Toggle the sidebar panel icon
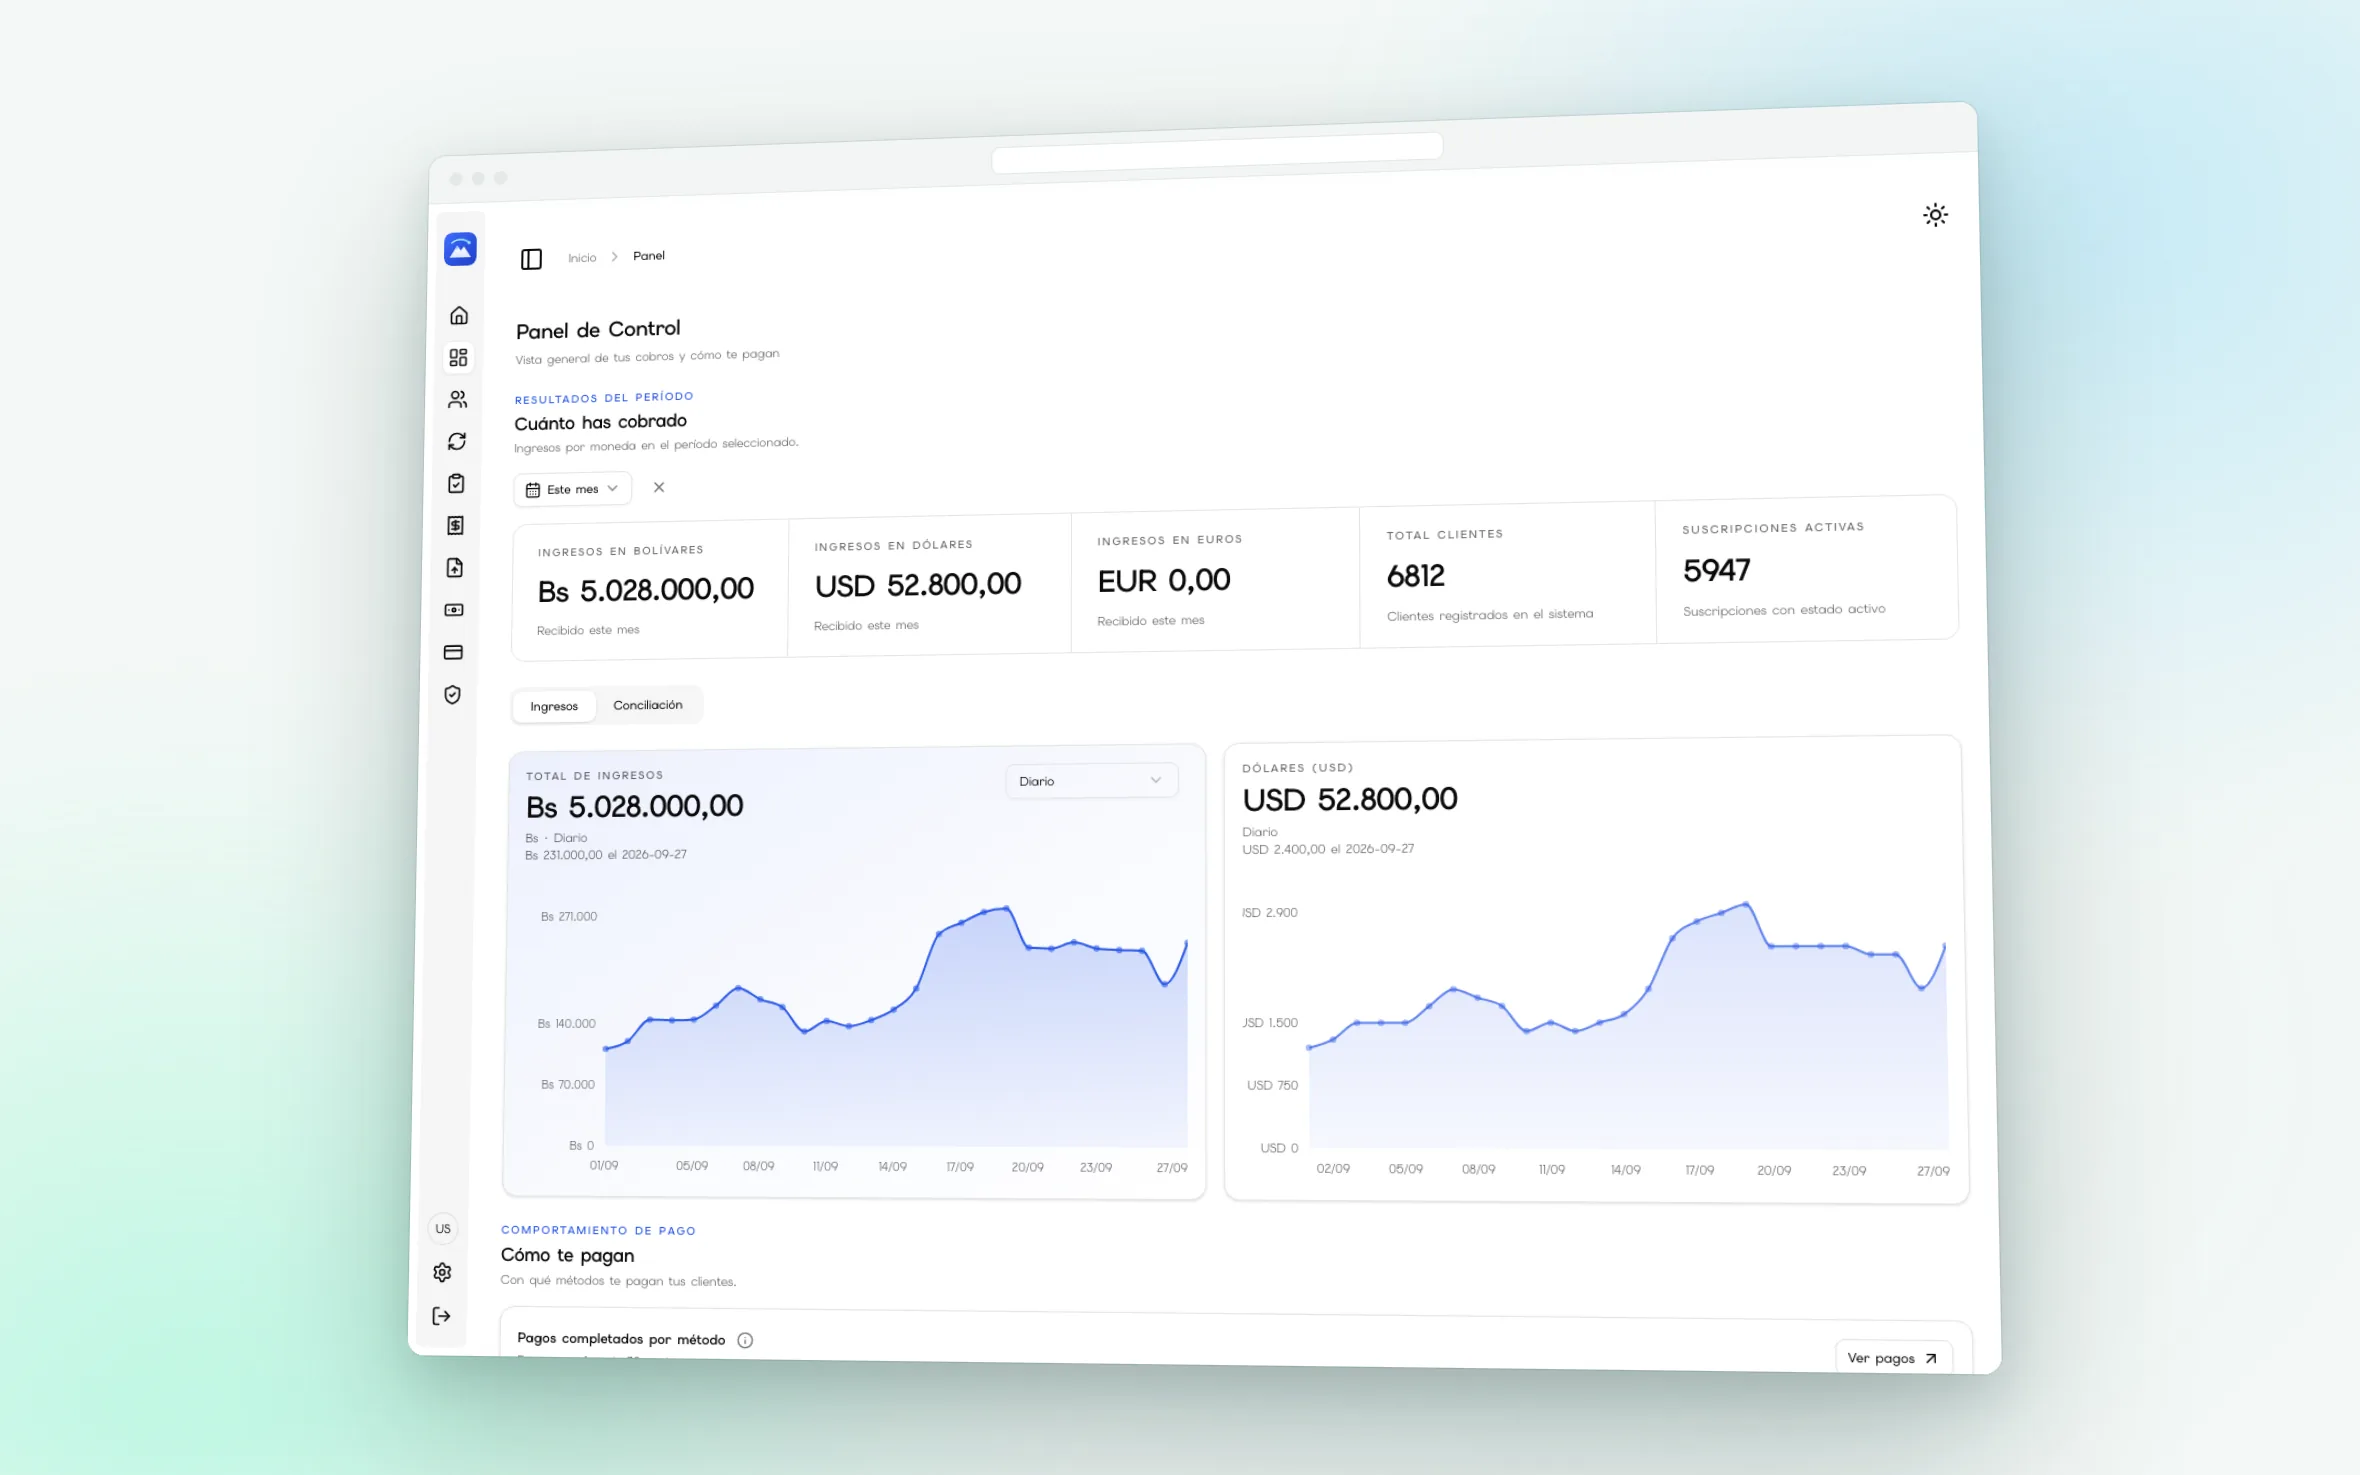This screenshot has width=2360, height=1475. pos(531,260)
